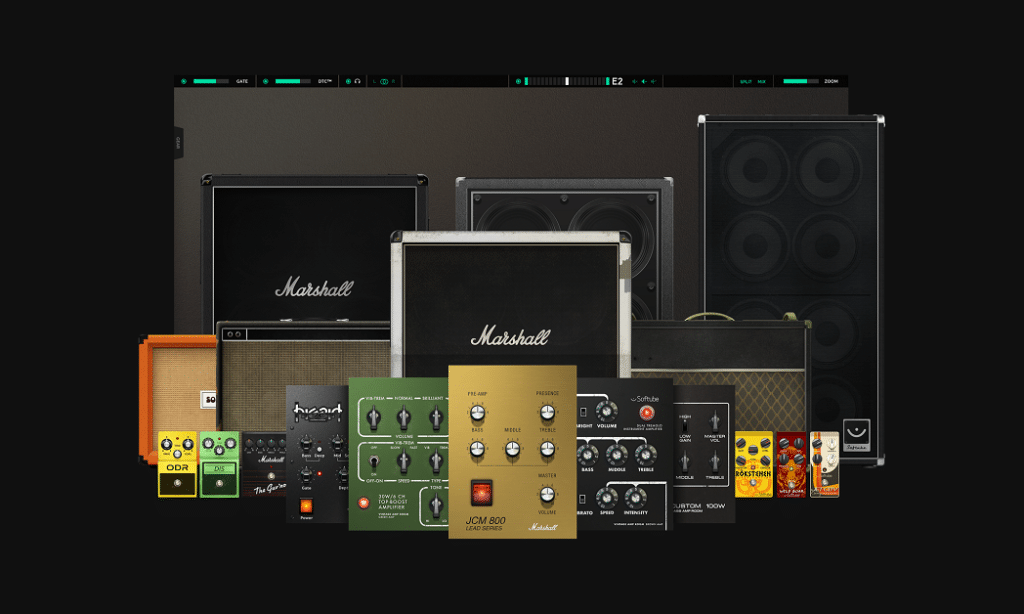Toggle the DTC power button
The image size is (1024, 614).
pos(266,82)
